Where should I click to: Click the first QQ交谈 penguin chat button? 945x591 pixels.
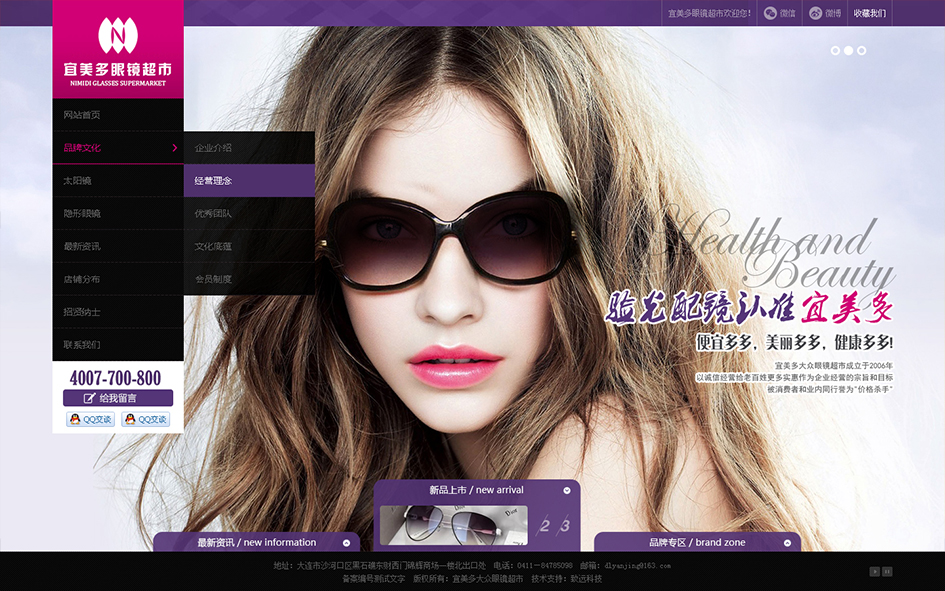tap(90, 419)
